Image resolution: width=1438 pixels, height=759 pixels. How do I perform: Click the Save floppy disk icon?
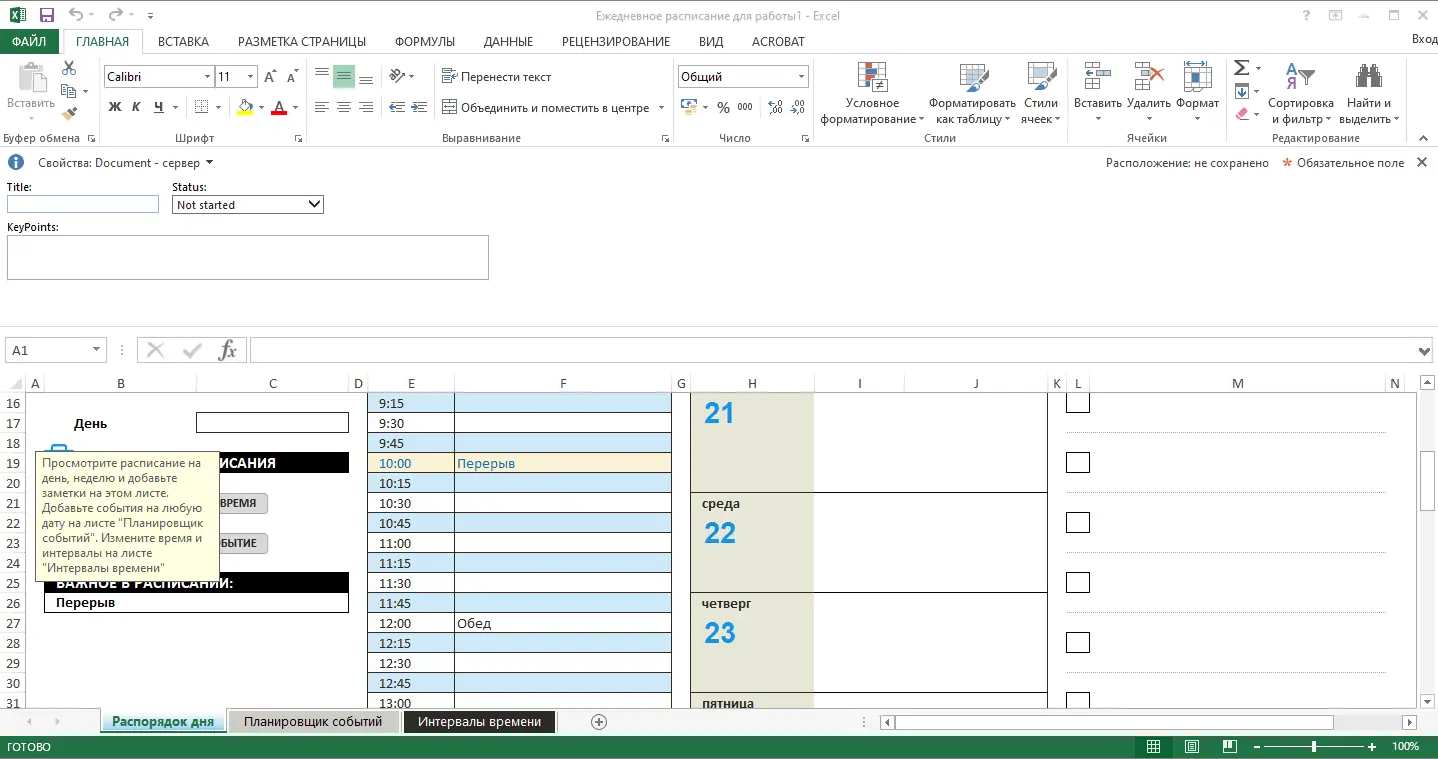pos(46,15)
